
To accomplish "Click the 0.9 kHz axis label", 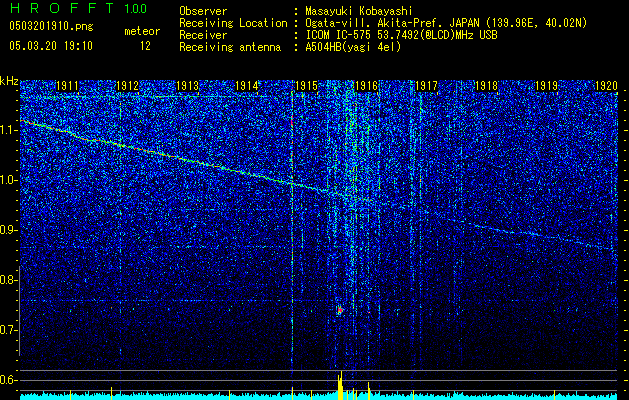I will tap(8, 230).
